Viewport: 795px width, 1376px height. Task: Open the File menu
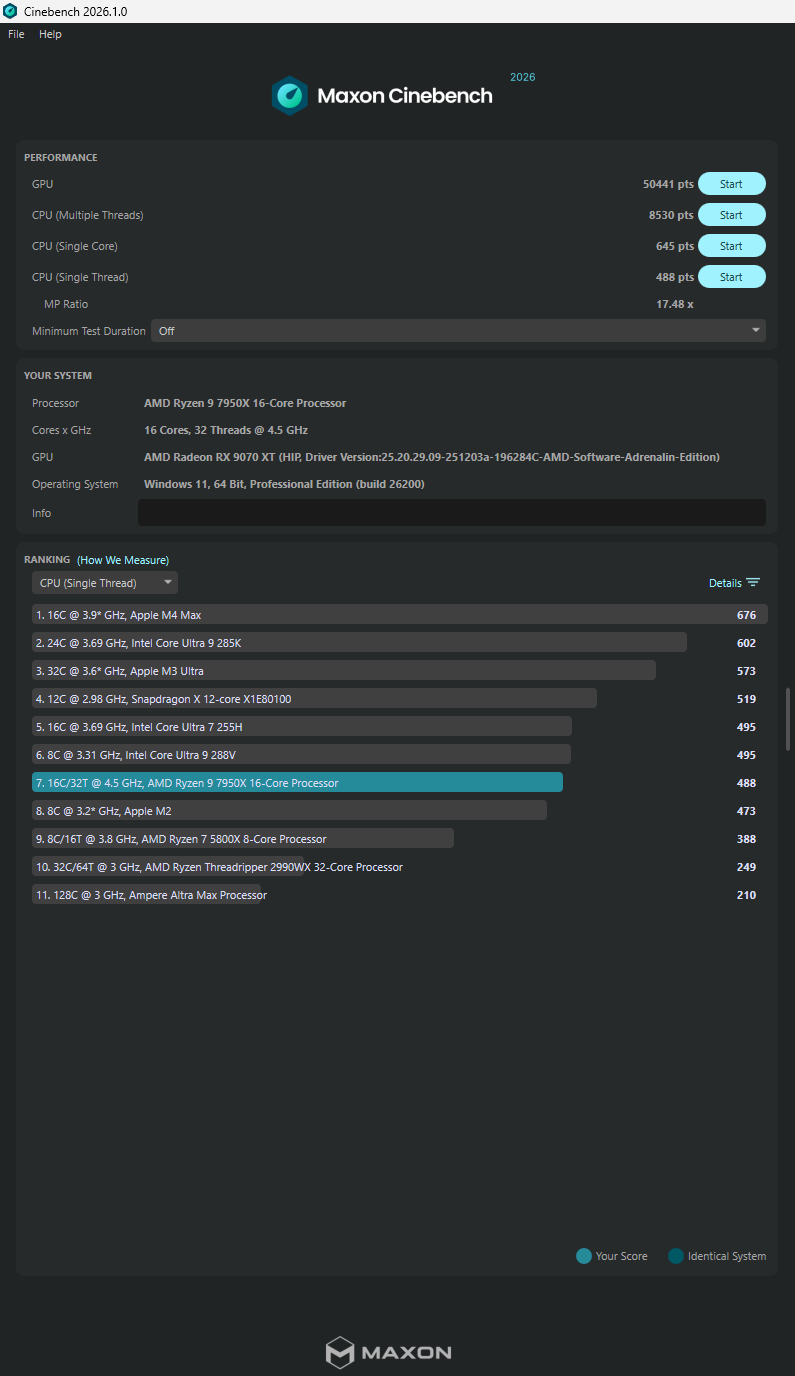point(16,34)
